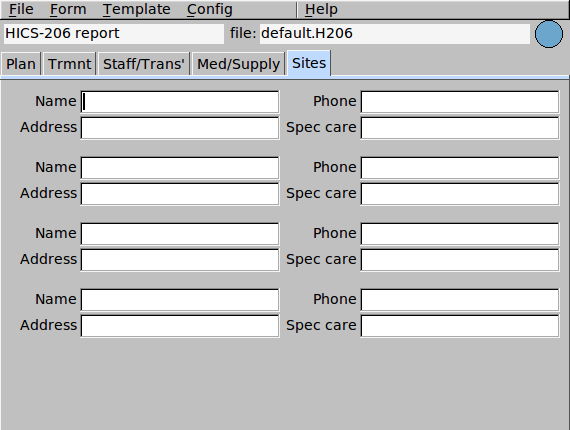Switch to the Plan tab
Viewport: 570px width, 430px height.
[x=21, y=64]
